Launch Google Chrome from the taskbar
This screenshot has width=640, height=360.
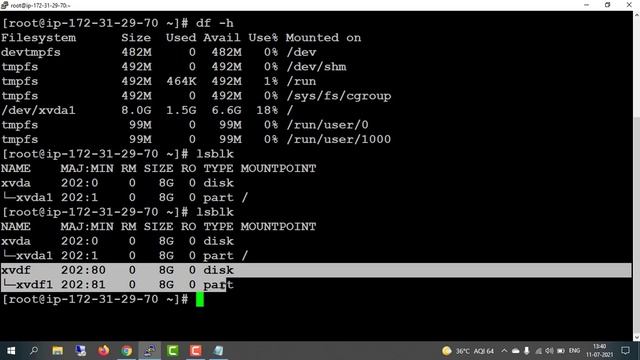click(x=127, y=351)
